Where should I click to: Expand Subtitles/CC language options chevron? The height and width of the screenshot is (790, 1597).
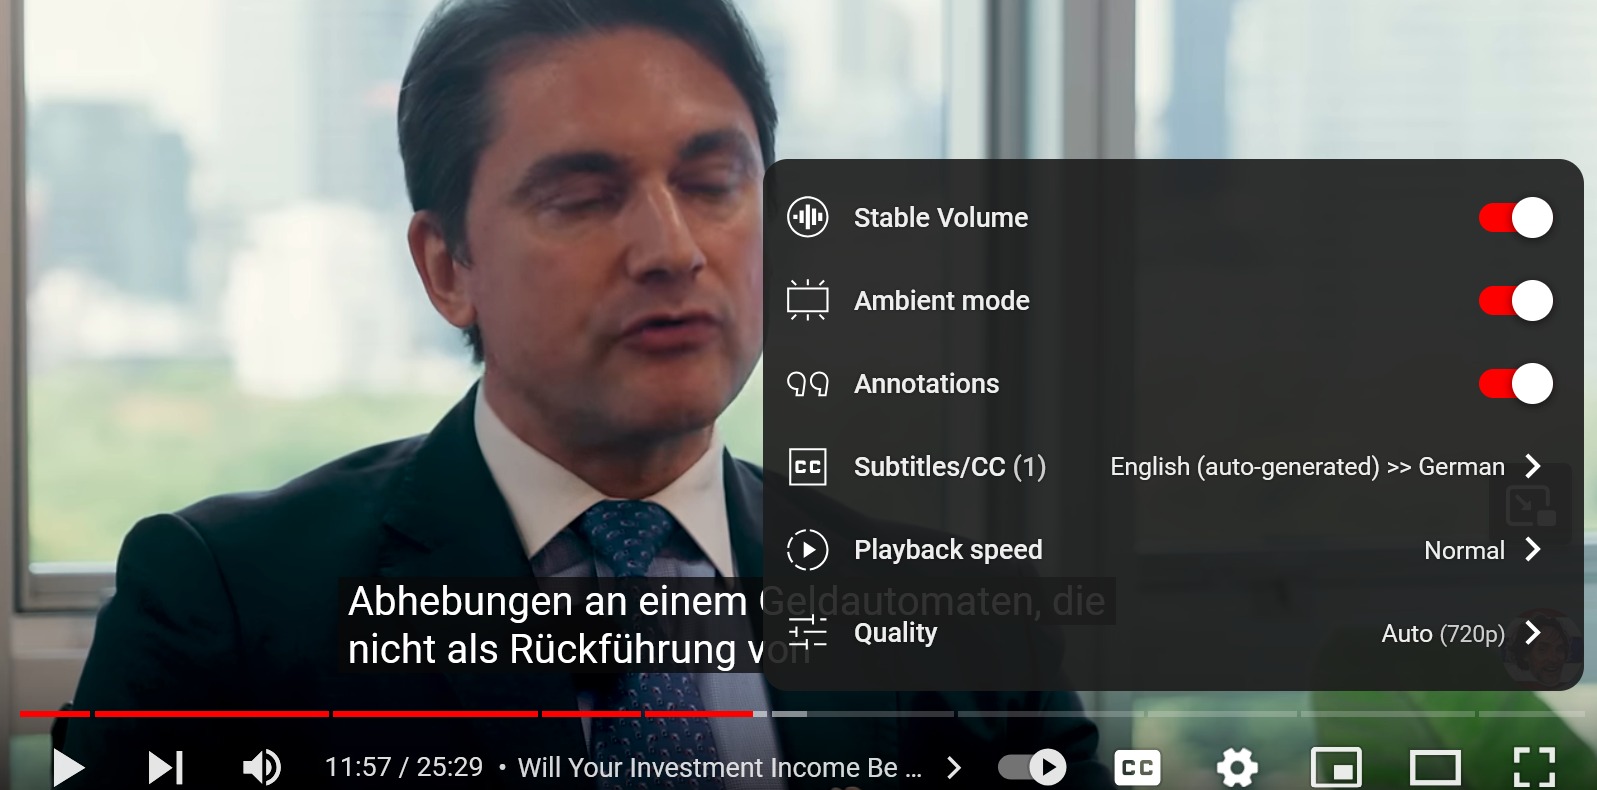(x=1533, y=466)
